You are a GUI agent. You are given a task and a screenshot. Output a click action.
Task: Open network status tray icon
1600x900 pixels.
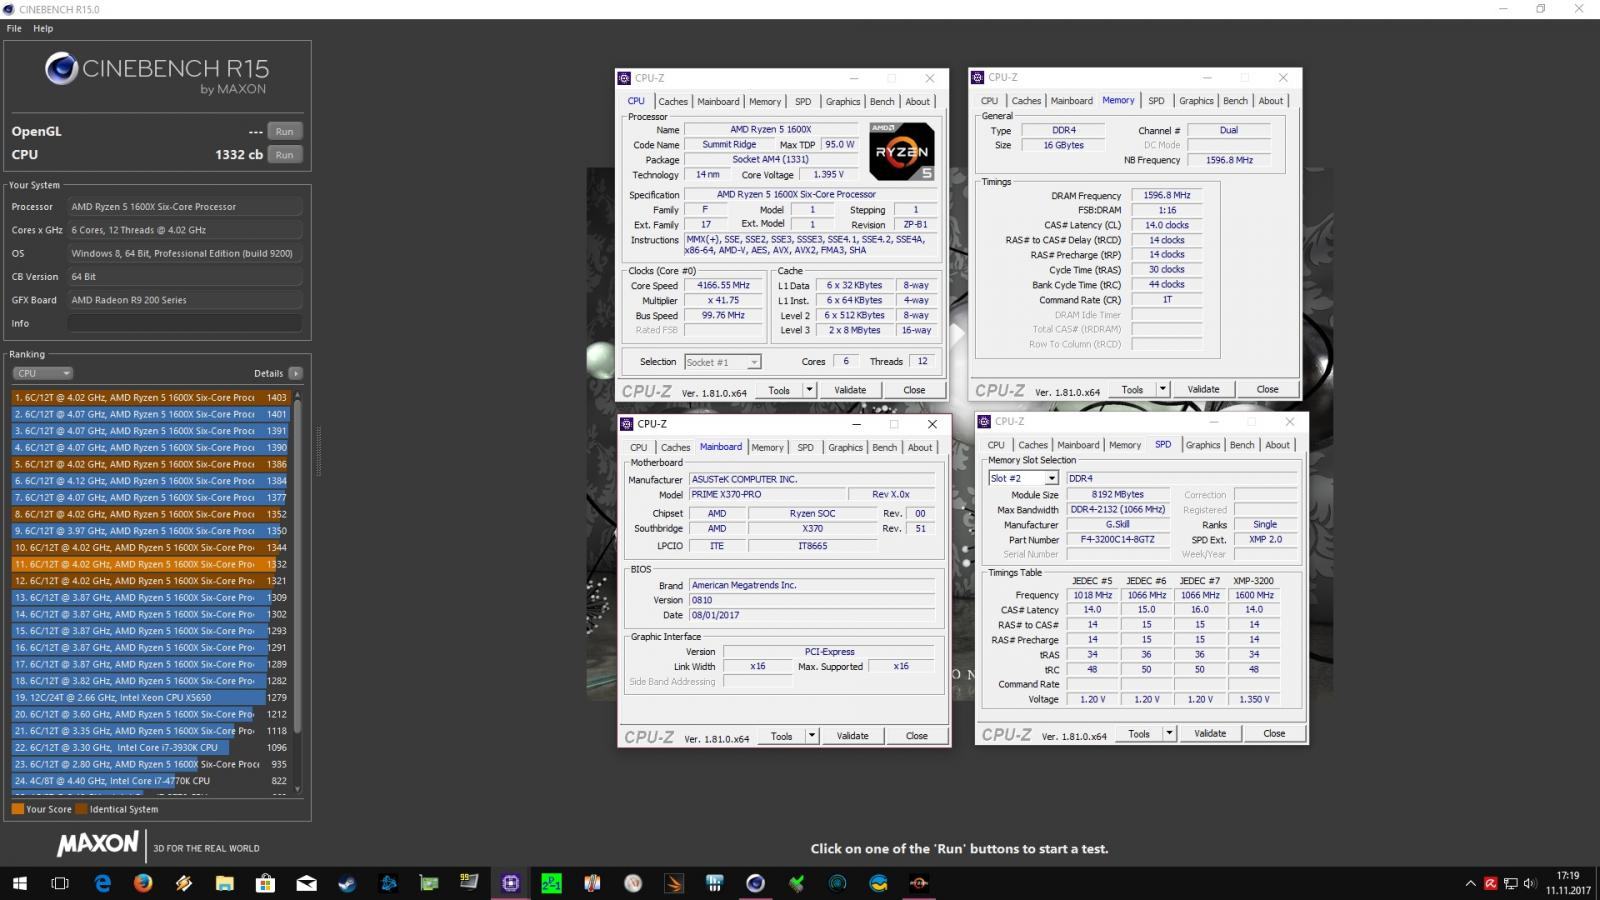click(x=1509, y=883)
